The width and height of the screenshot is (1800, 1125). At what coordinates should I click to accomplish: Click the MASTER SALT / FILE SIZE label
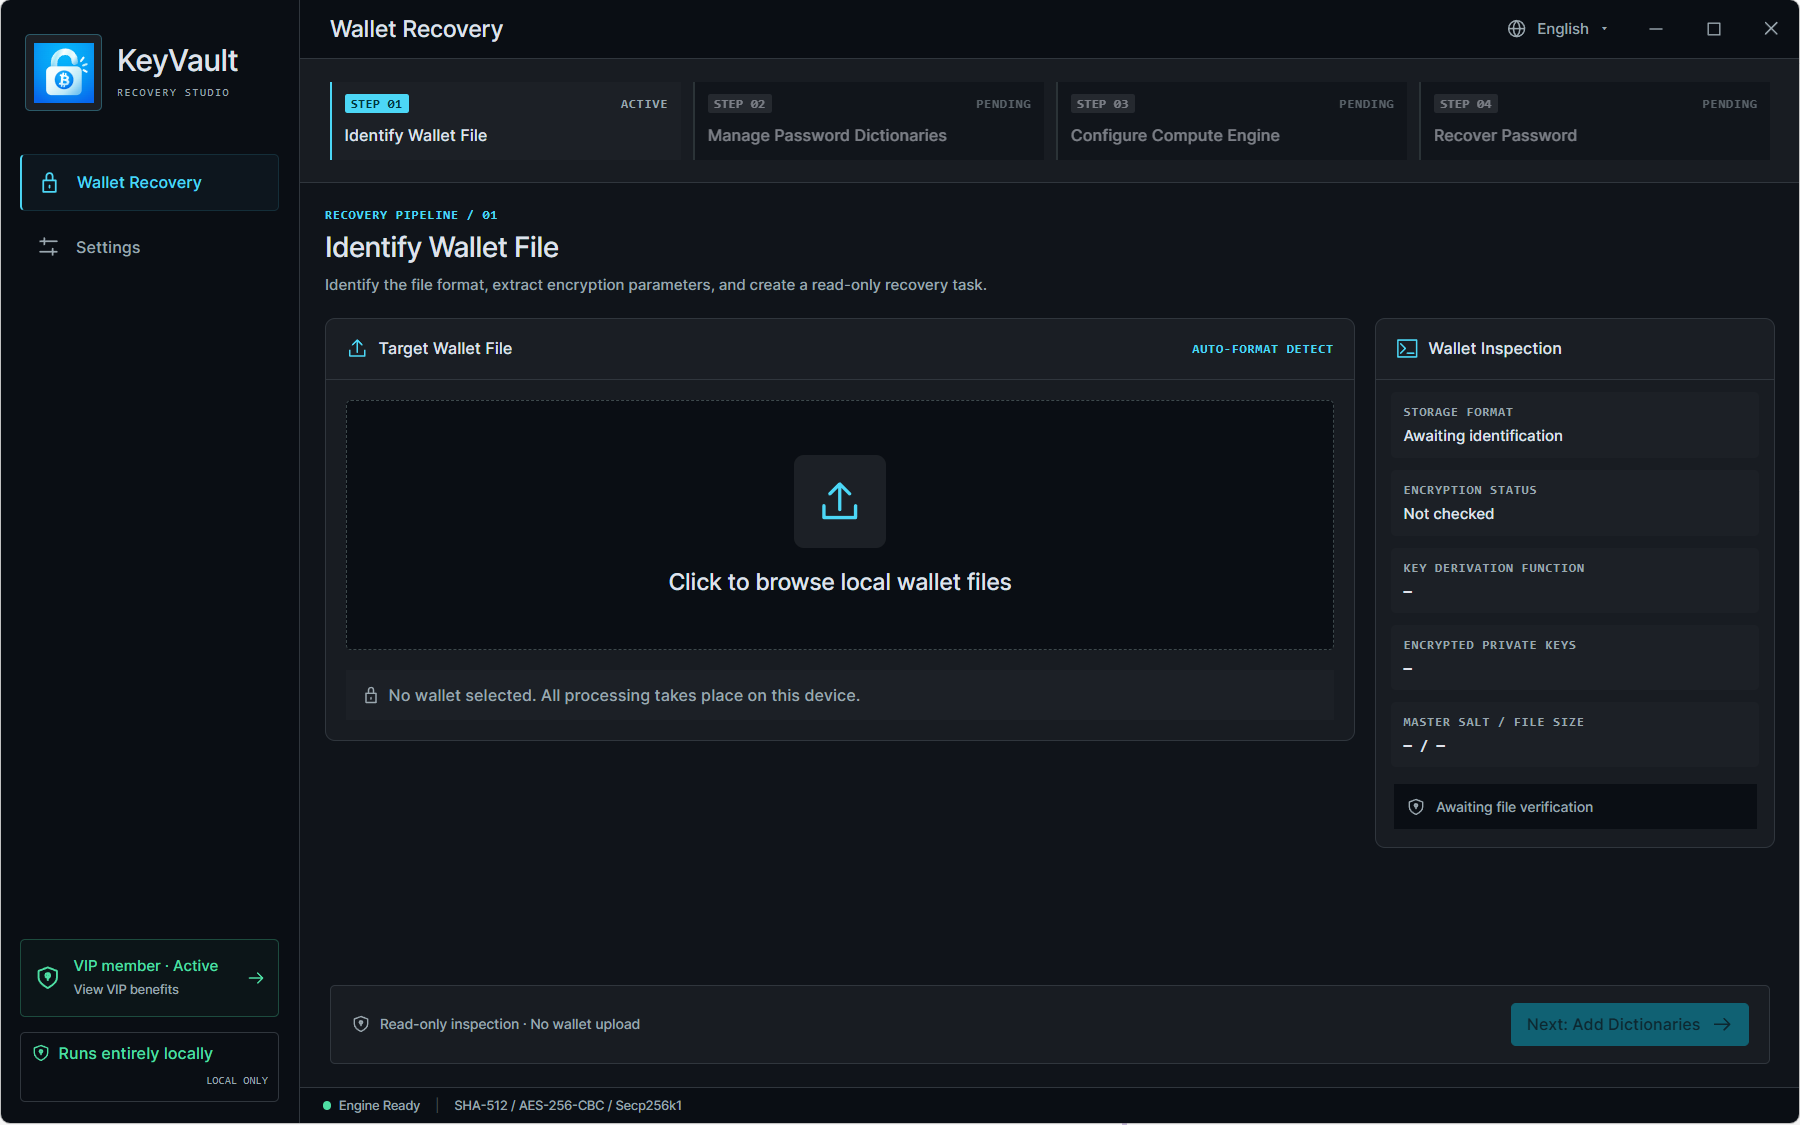pyautogui.click(x=1494, y=722)
